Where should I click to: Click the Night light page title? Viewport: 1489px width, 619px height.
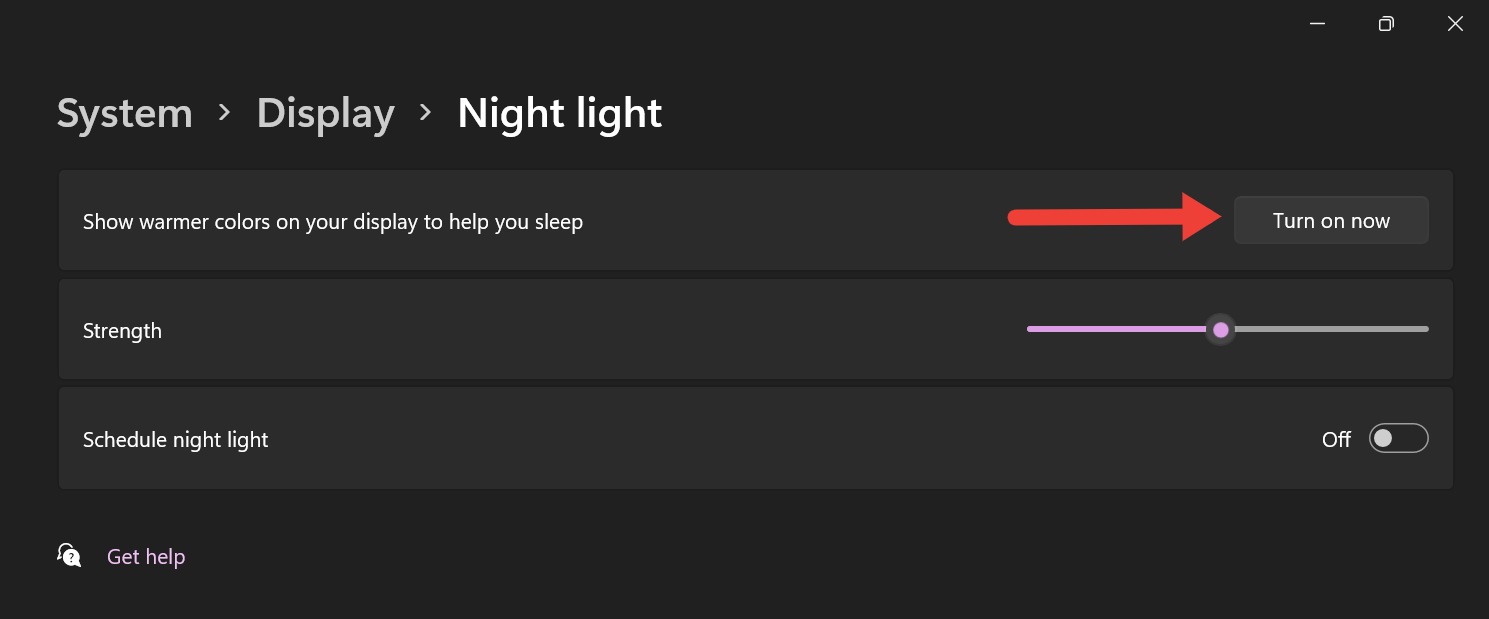559,114
